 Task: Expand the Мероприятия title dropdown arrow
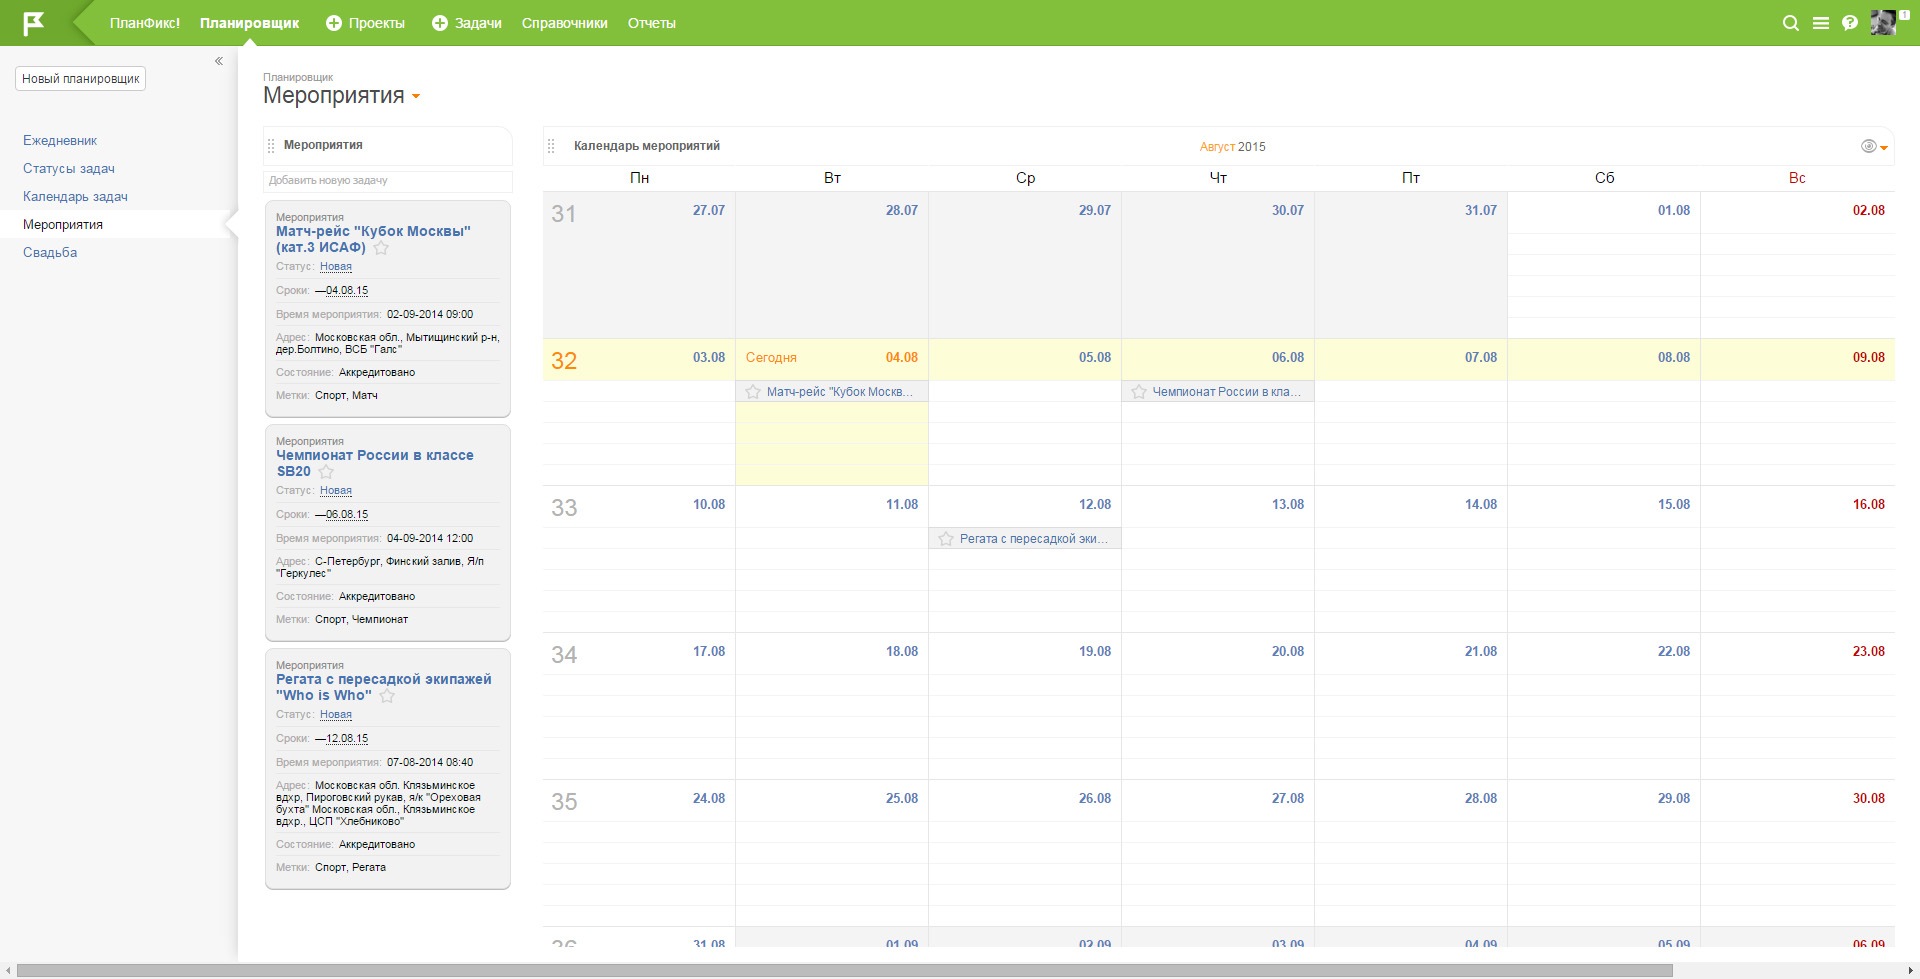416,97
